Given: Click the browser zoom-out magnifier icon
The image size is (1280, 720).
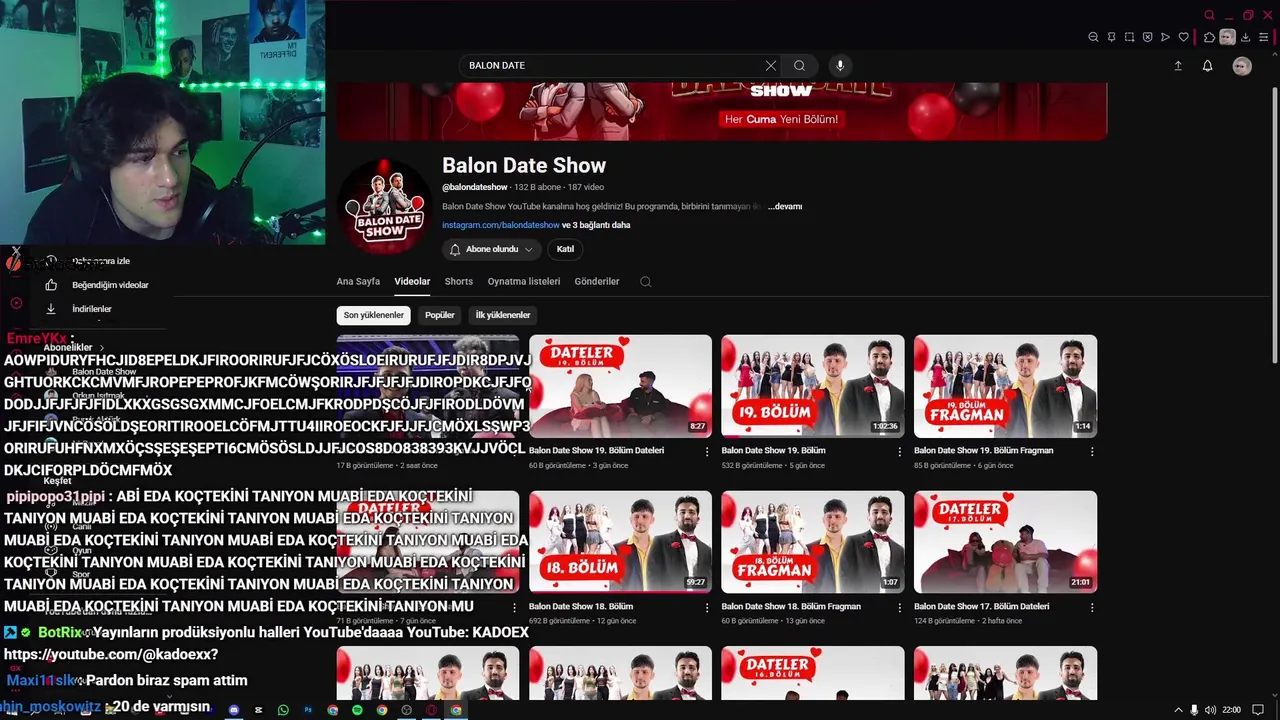Looking at the screenshot, I should tap(1093, 37).
